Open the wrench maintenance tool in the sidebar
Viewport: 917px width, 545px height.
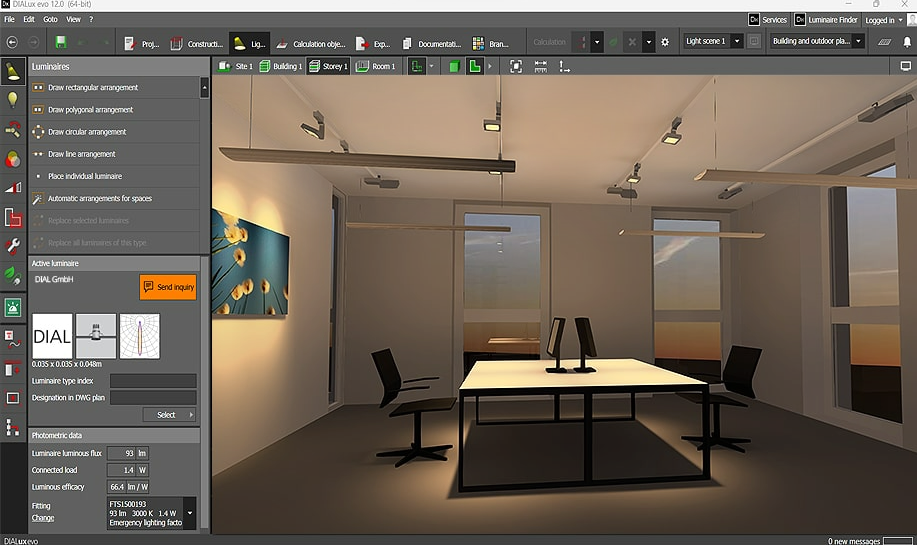13,246
